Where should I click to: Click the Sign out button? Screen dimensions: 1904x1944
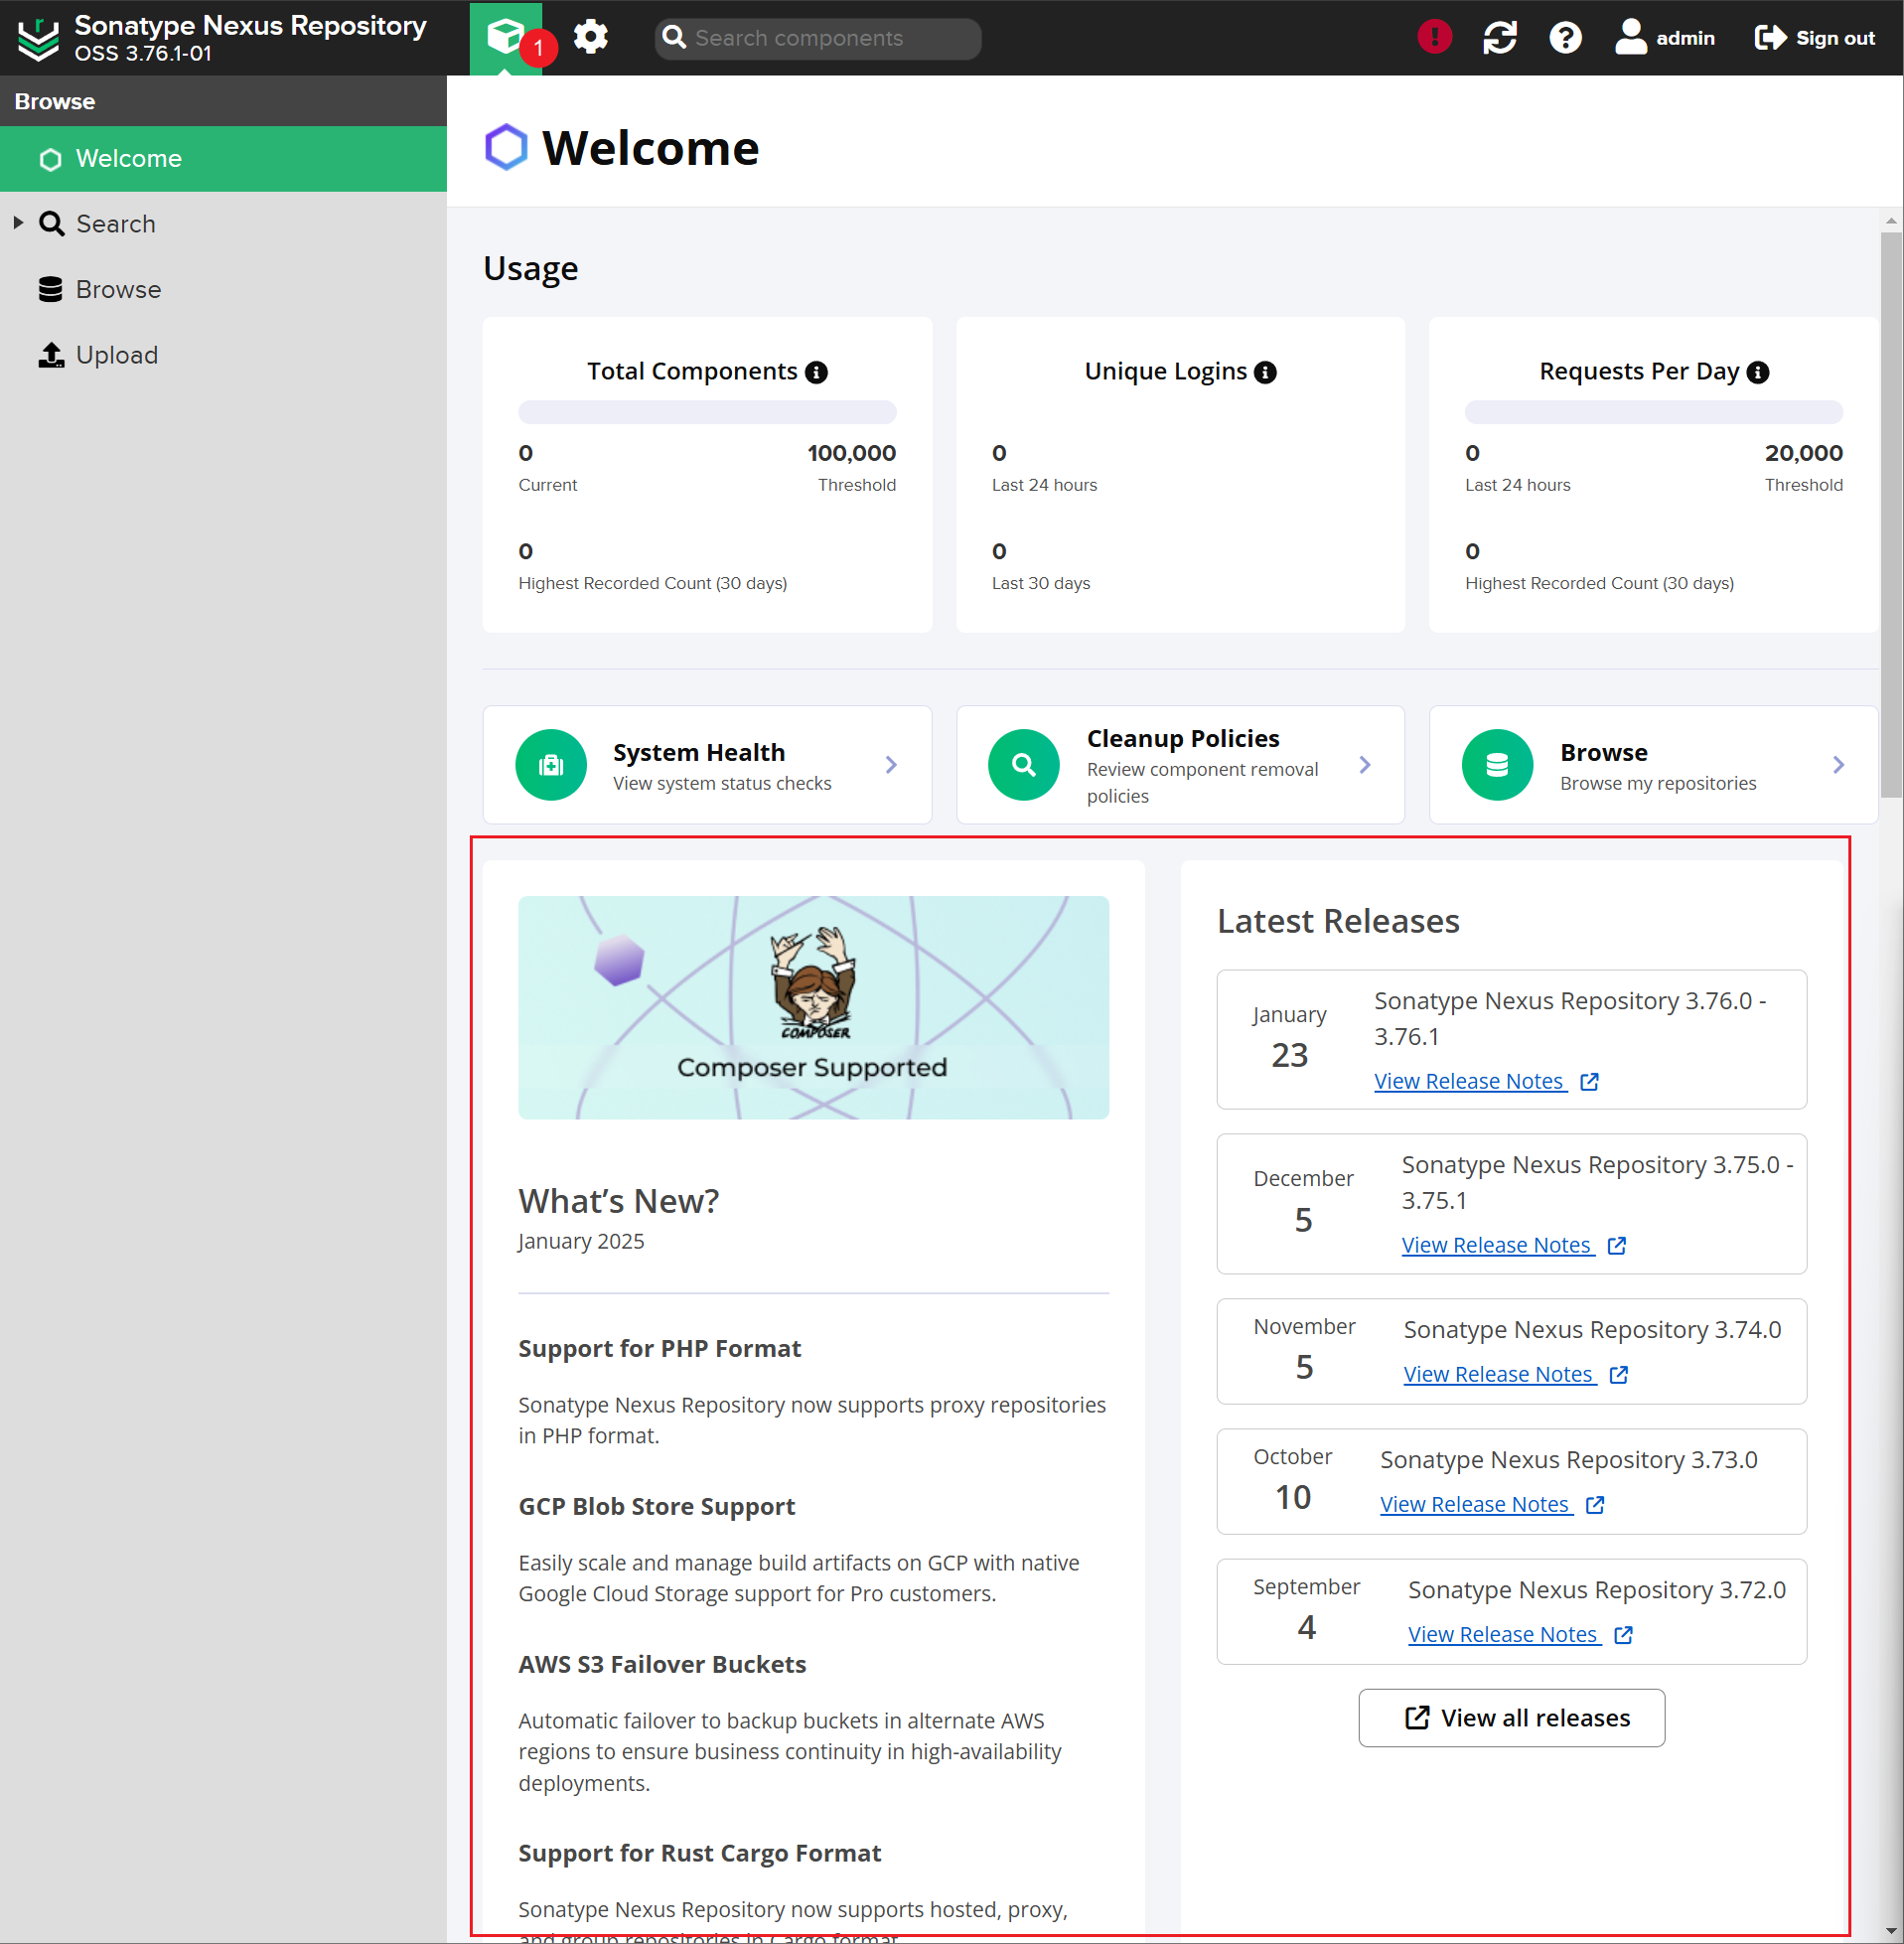(1814, 38)
